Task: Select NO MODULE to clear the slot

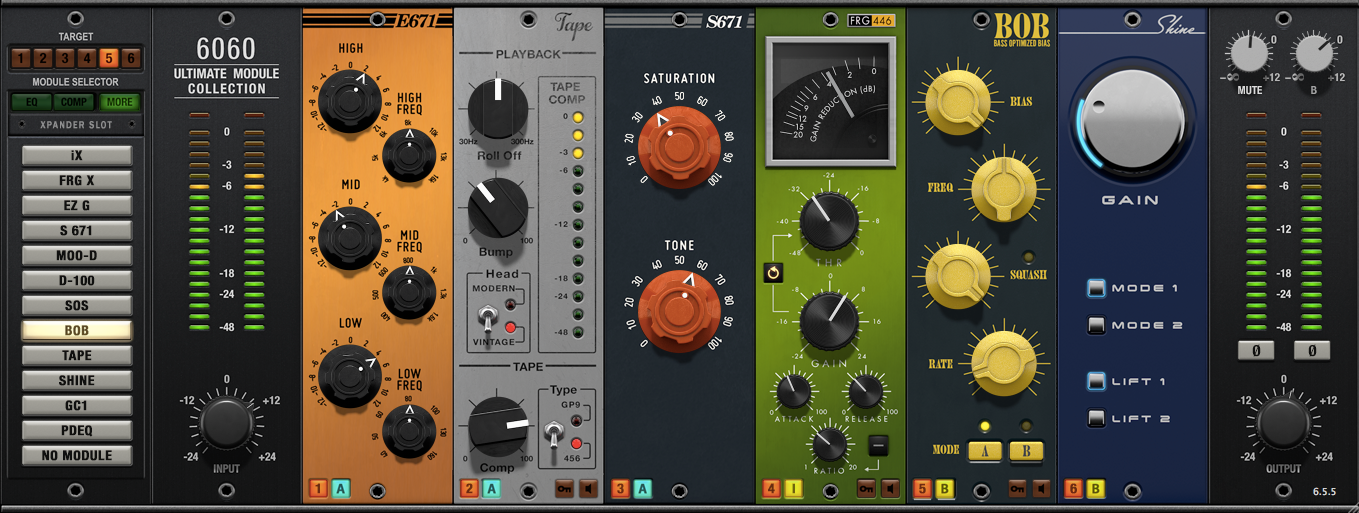Action: [x=77, y=455]
